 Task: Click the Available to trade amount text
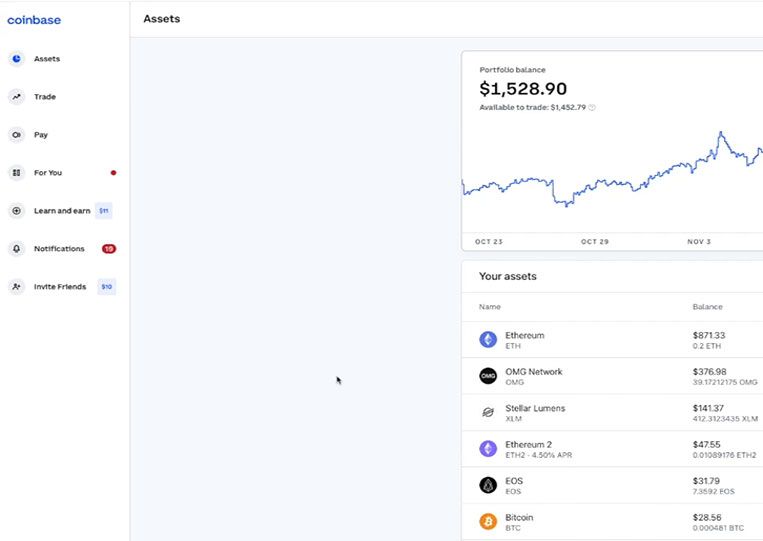pyautogui.click(x=532, y=108)
